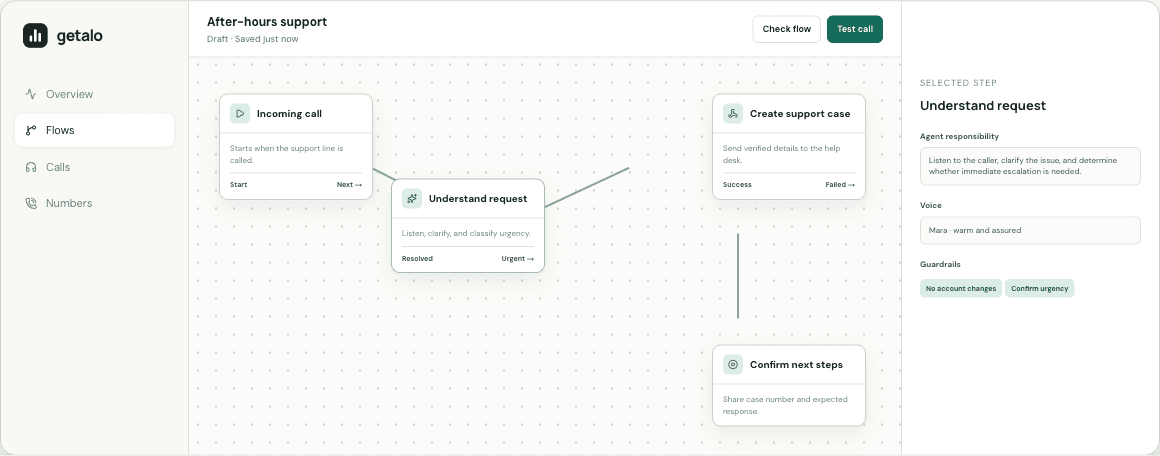Click the Success output on Create support case

737,184
